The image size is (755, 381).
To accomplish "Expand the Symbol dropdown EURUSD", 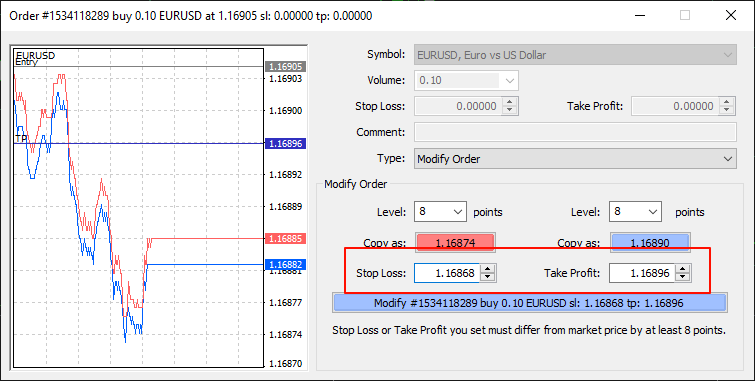I will [575, 55].
